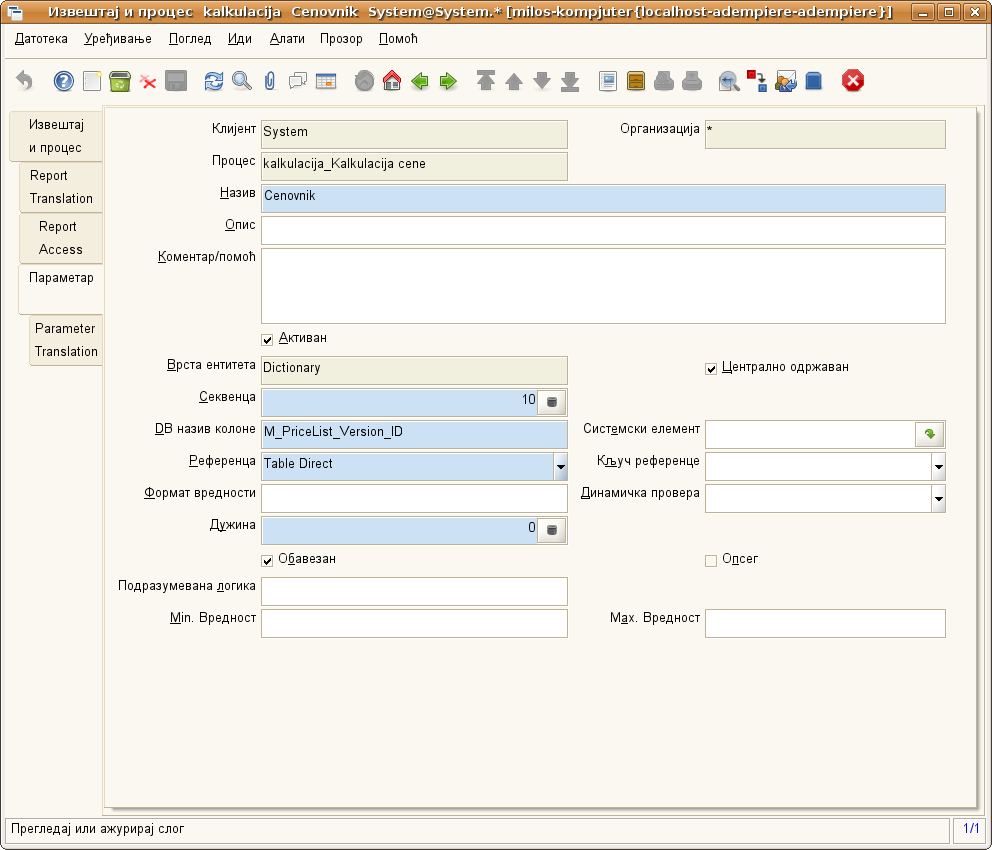Click the Undo changes toolbar icon
The image size is (992, 850).
pyautogui.click(x=24, y=81)
